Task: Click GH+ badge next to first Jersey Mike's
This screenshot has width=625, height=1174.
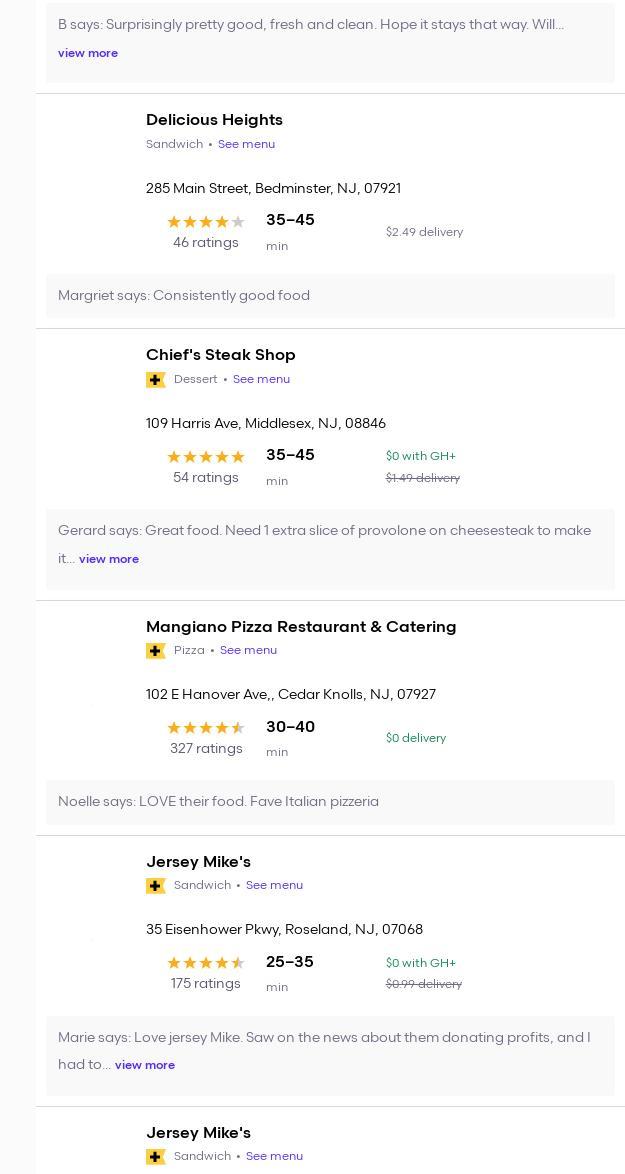Action: click(x=156, y=886)
